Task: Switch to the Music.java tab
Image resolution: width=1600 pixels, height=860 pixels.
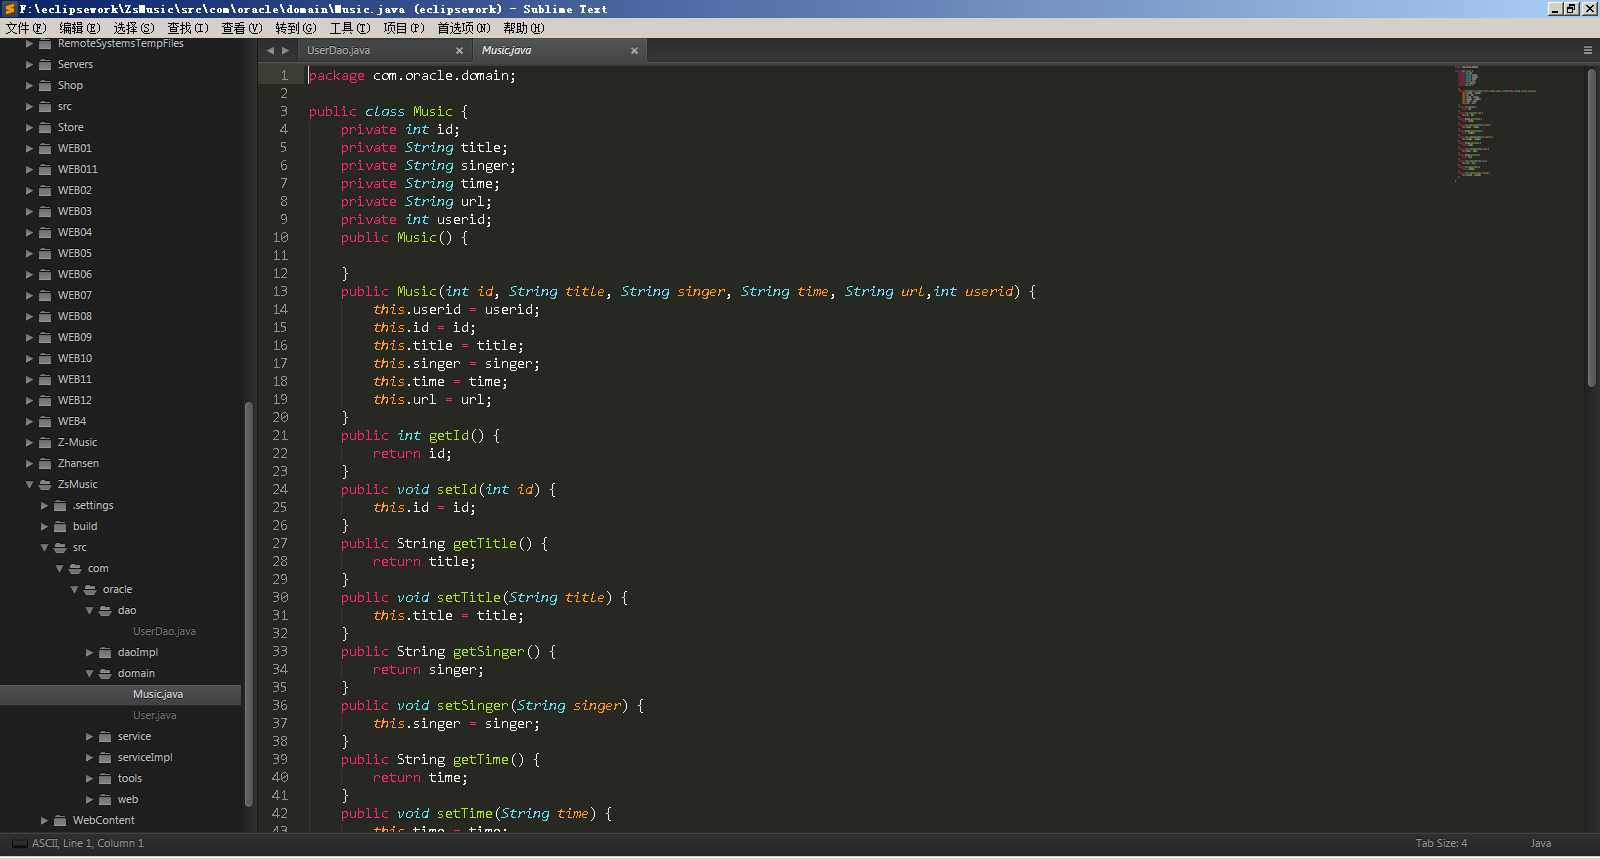Action: tap(558, 50)
